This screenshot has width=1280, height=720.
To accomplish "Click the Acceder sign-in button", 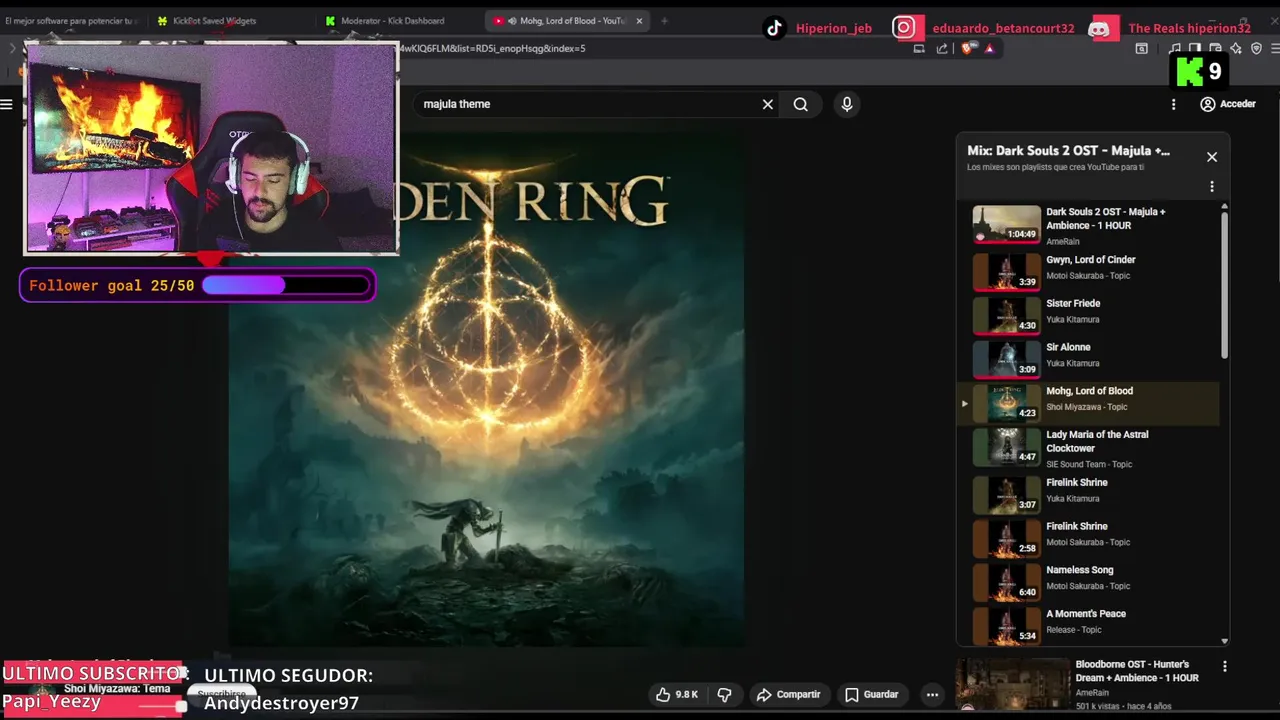I will tap(1228, 104).
